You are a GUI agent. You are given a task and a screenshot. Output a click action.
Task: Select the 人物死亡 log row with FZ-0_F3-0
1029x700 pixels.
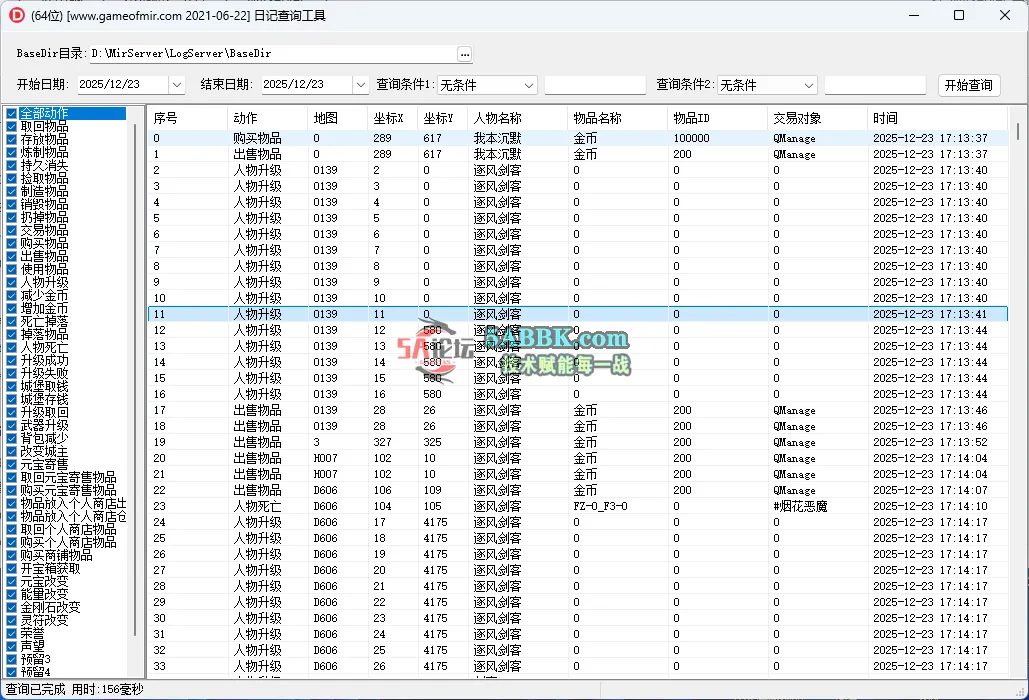click(x=500, y=506)
